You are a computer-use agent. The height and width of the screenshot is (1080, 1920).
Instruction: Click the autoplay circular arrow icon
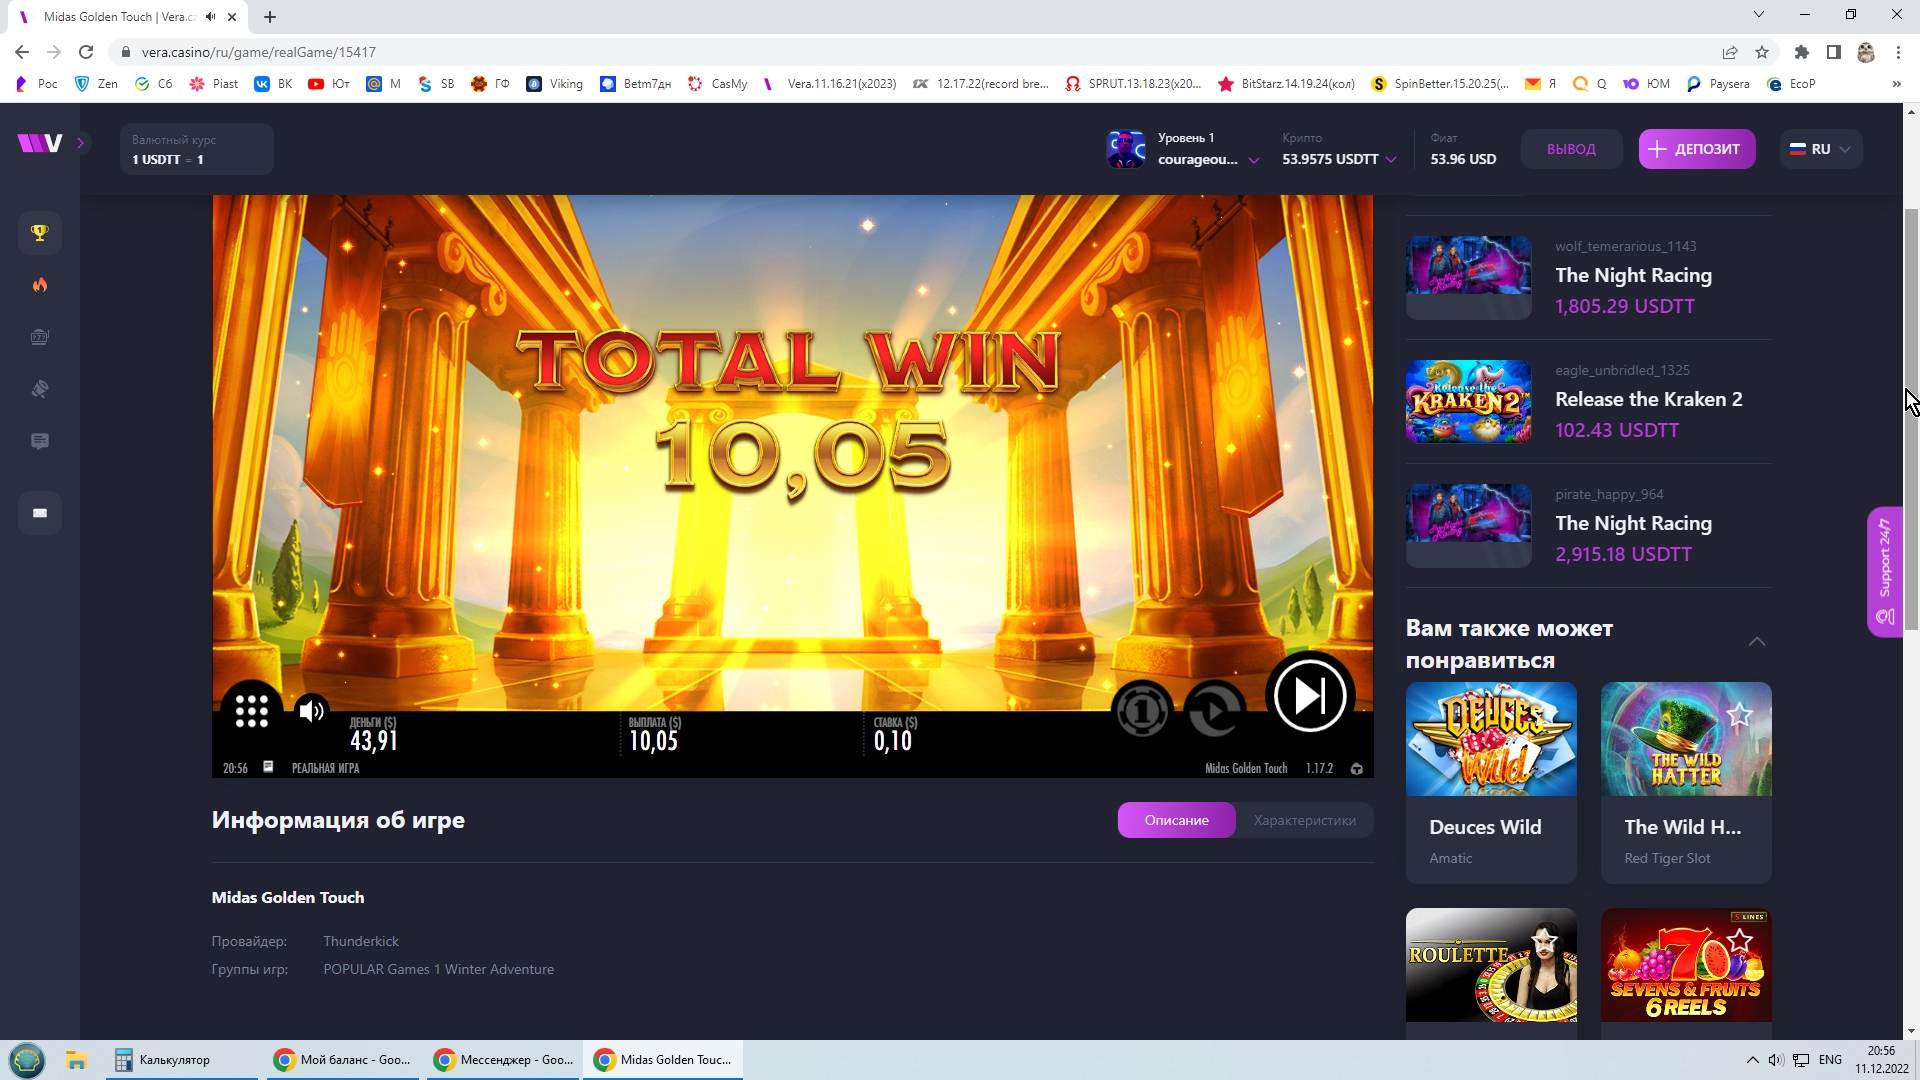click(x=1213, y=710)
